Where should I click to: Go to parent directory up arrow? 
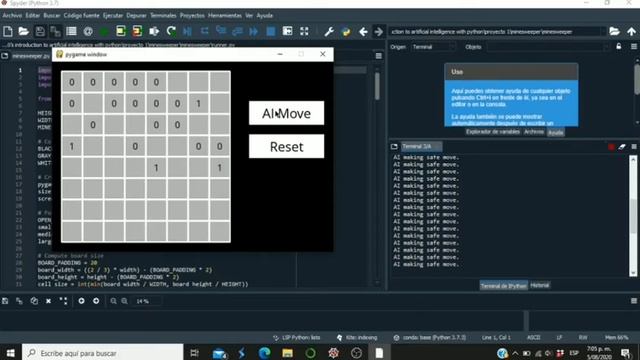[x=631, y=31]
